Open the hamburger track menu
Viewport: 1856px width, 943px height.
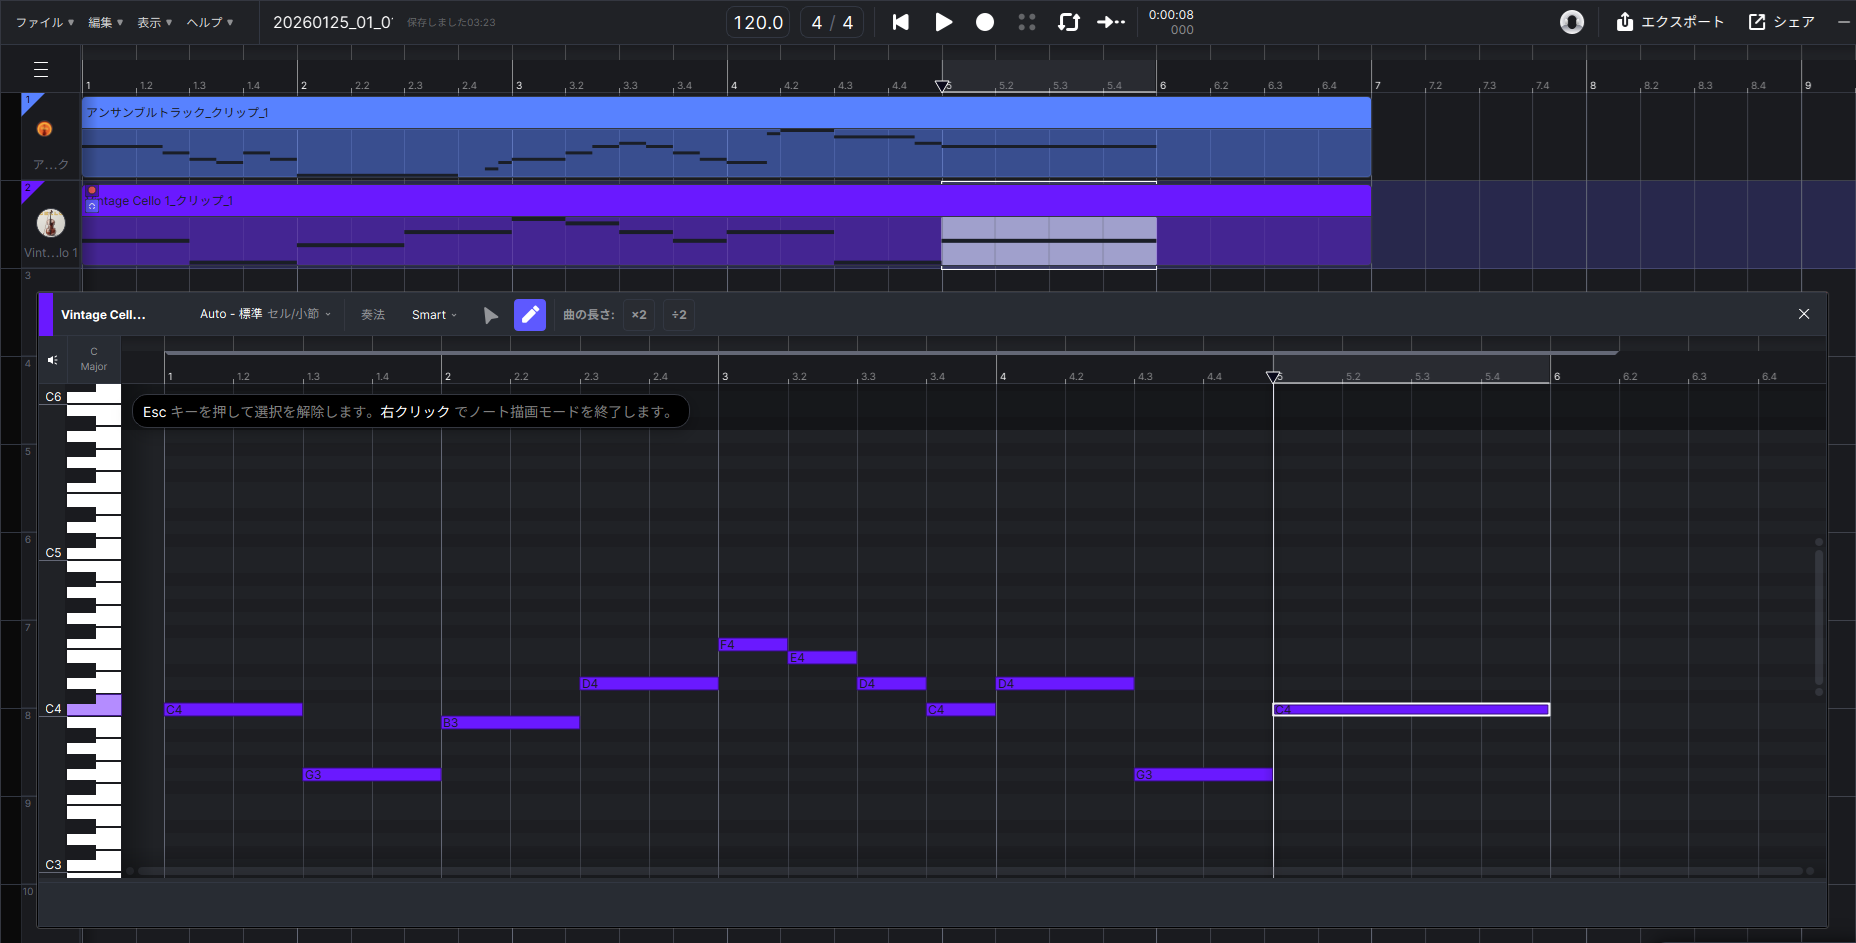(41, 69)
